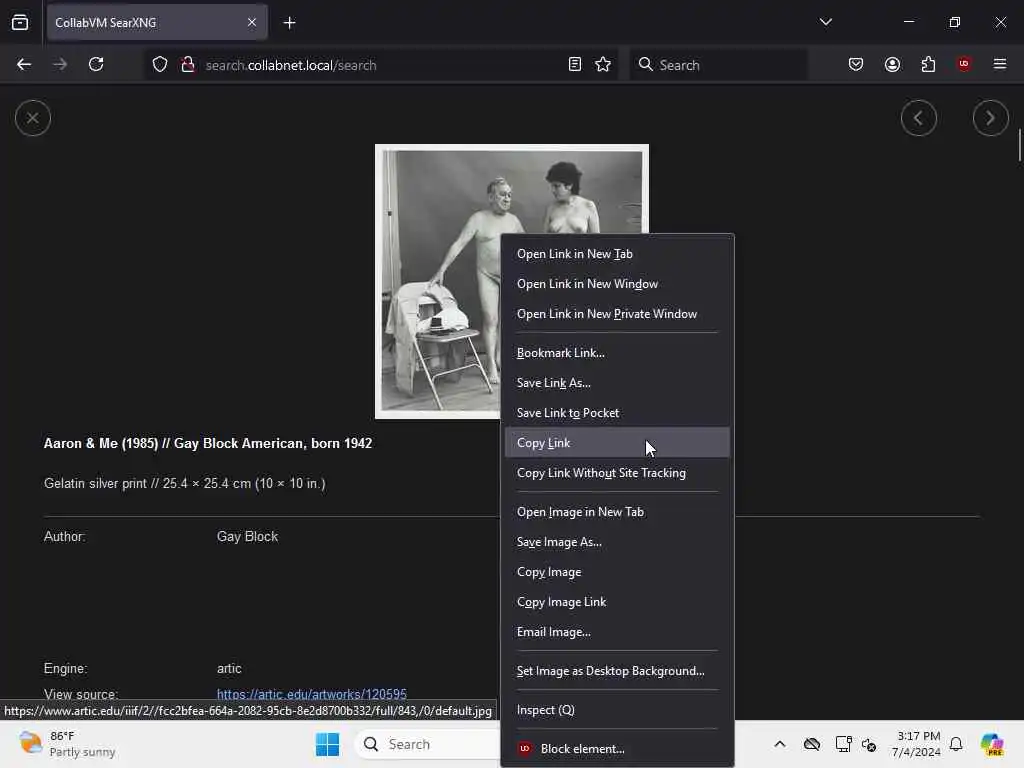Open weather widget 86°F Partly sunny
1024x768 pixels.
pyautogui.click(x=67, y=744)
